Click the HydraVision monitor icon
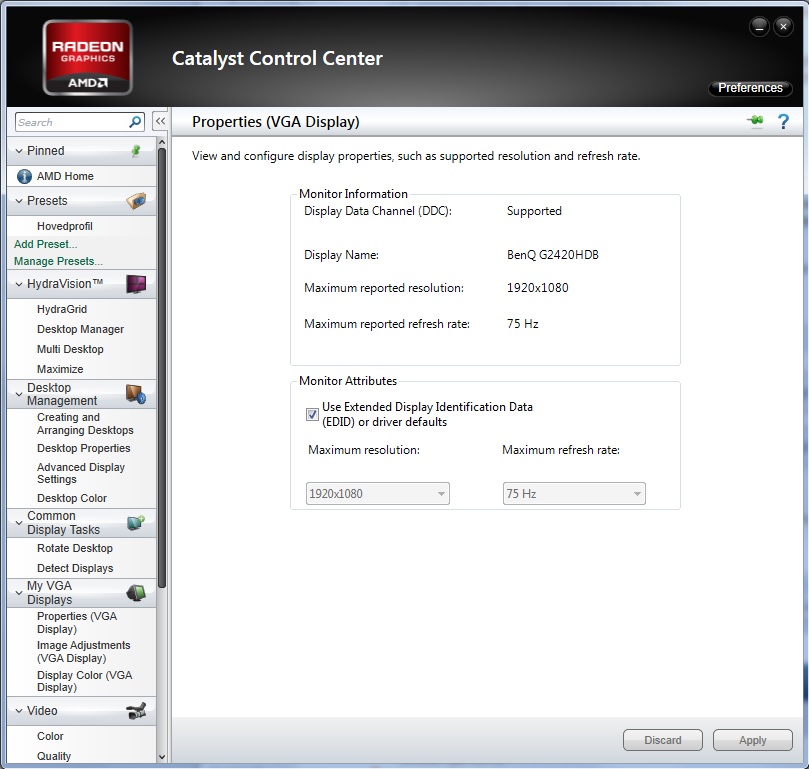Screen dimensions: 809x769 (x=136, y=284)
